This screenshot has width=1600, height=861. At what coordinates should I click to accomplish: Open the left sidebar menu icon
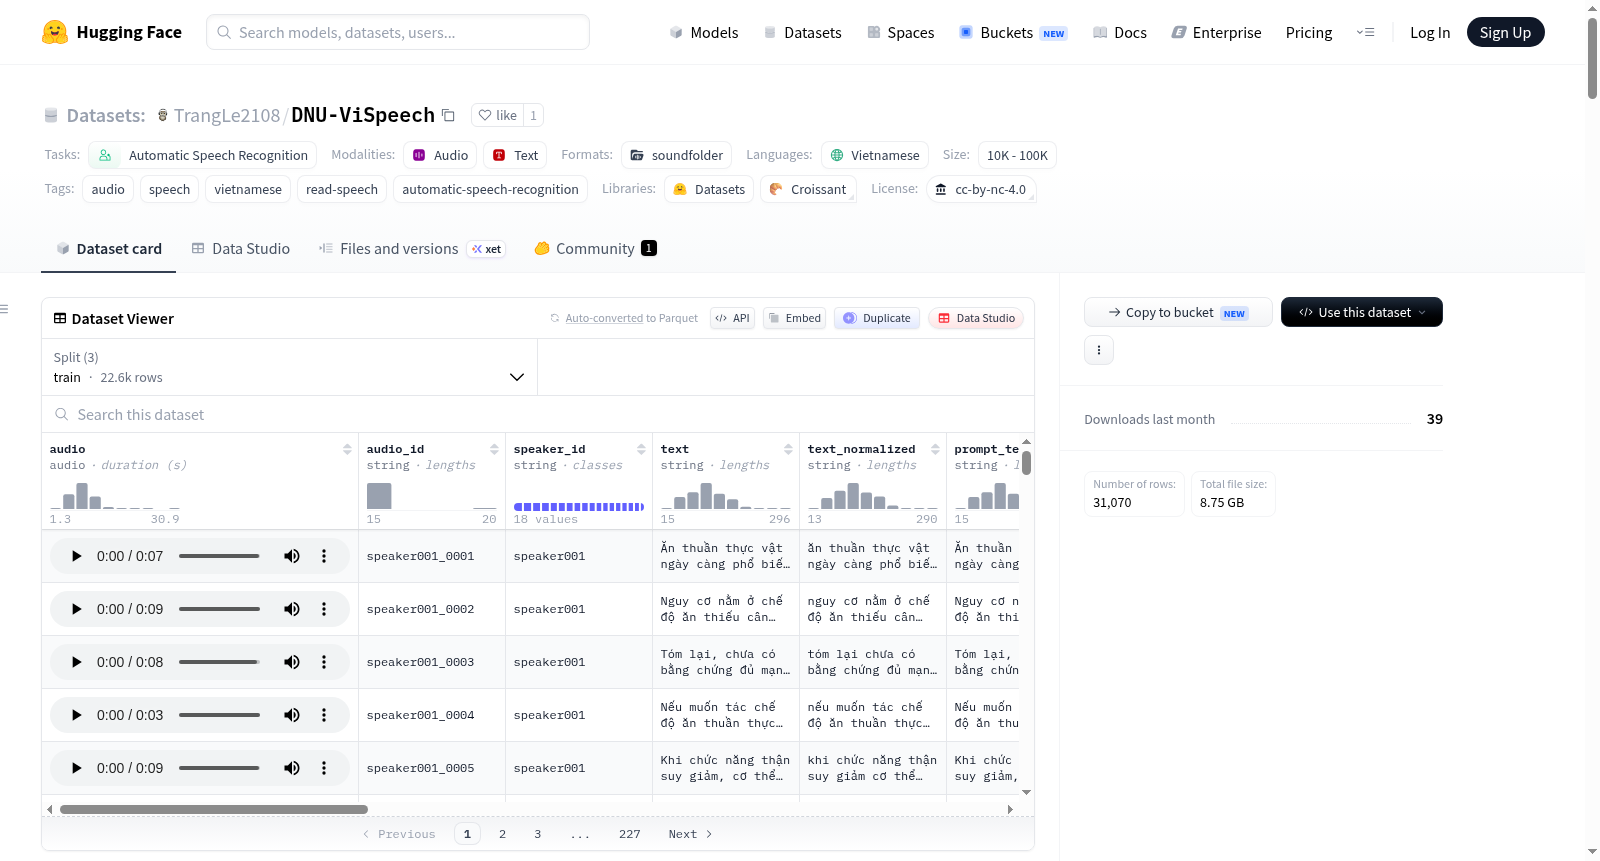click(x=4, y=309)
